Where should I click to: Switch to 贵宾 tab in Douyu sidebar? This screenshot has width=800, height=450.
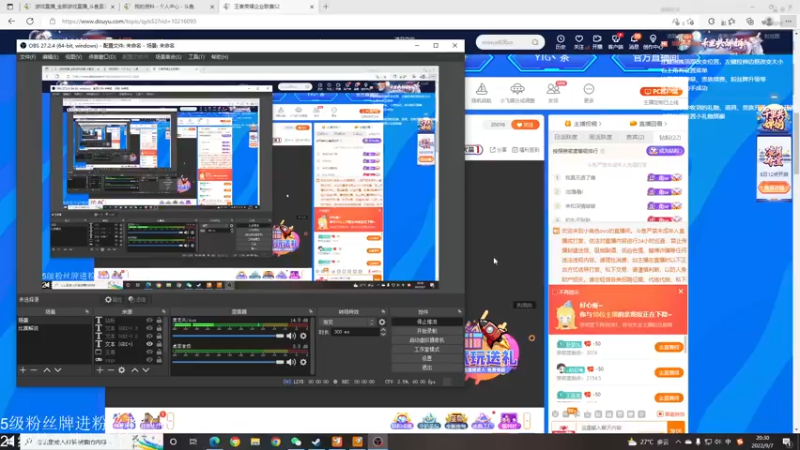(x=635, y=137)
